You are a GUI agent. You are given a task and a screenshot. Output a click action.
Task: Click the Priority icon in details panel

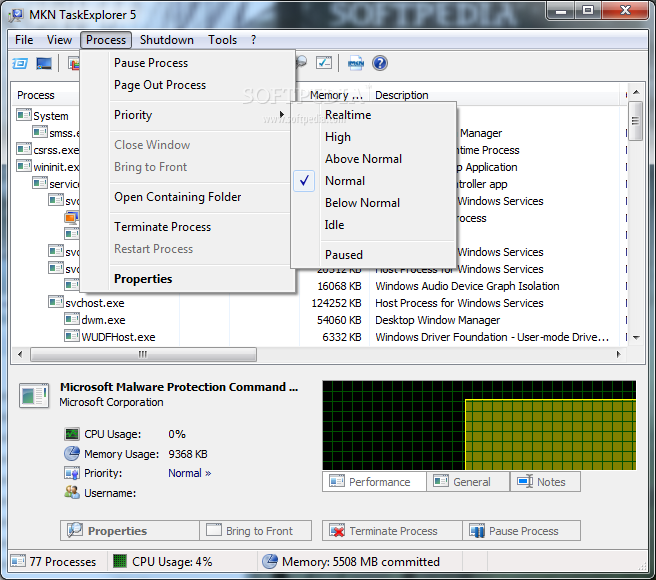[72, 473]
